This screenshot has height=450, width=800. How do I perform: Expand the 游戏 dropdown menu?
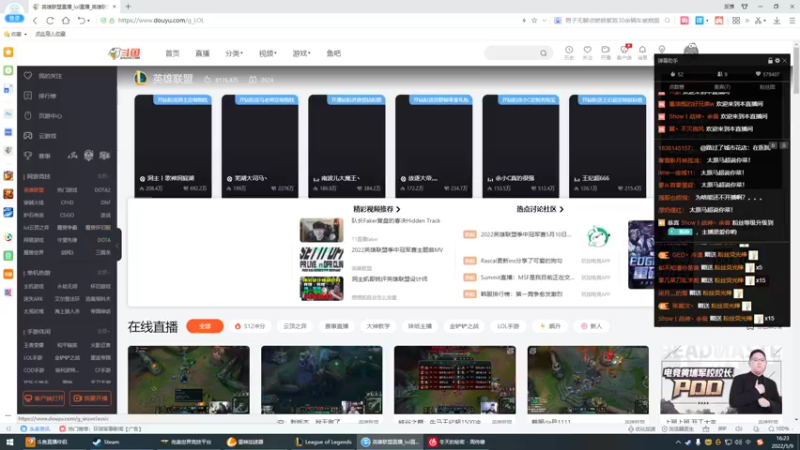pyautogui.click(x=301, y=53)
